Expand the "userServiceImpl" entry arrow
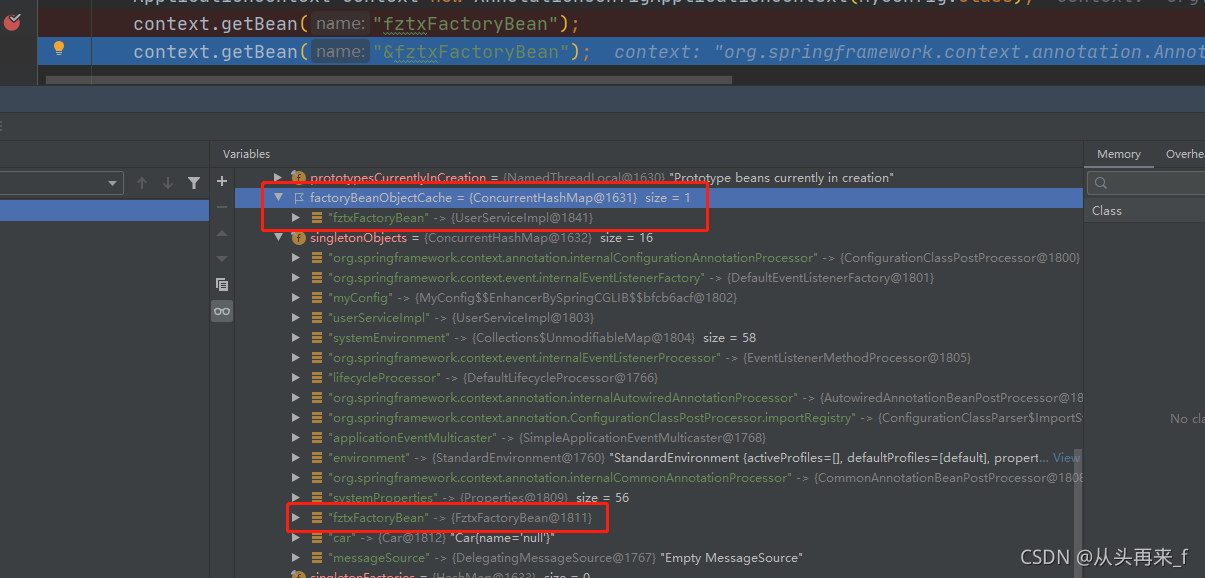This screenshot has height=578, width=1205. (x=296, y=318)
